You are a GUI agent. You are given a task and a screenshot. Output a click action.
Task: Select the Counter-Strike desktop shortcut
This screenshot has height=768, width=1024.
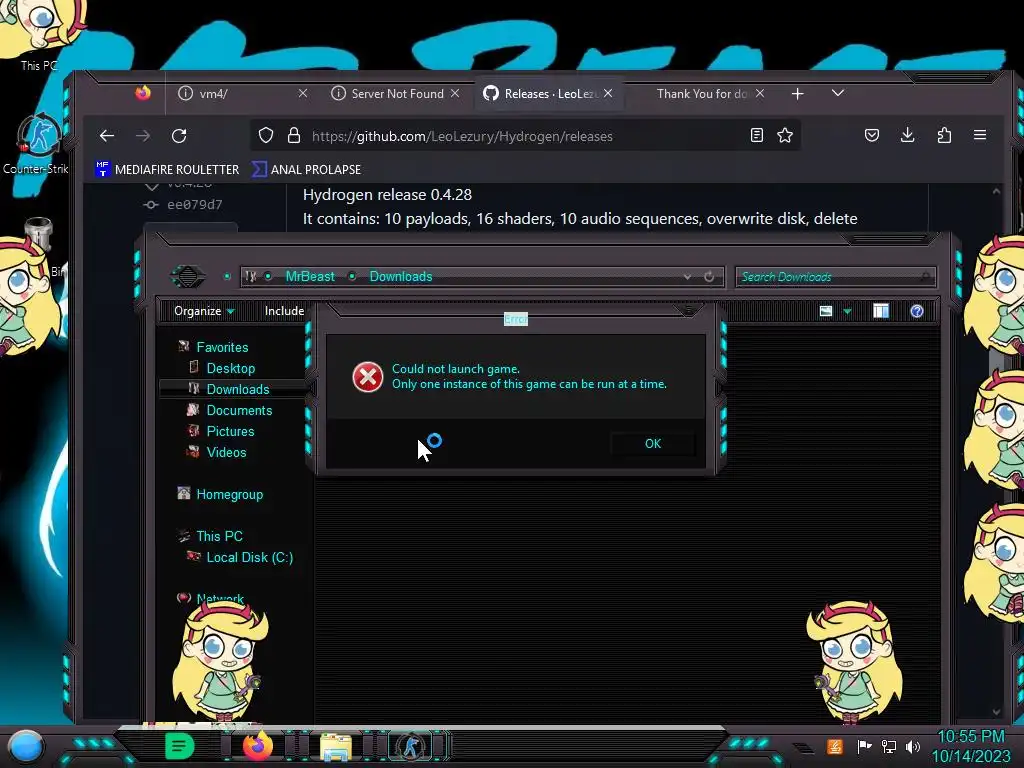coord(37,145)
